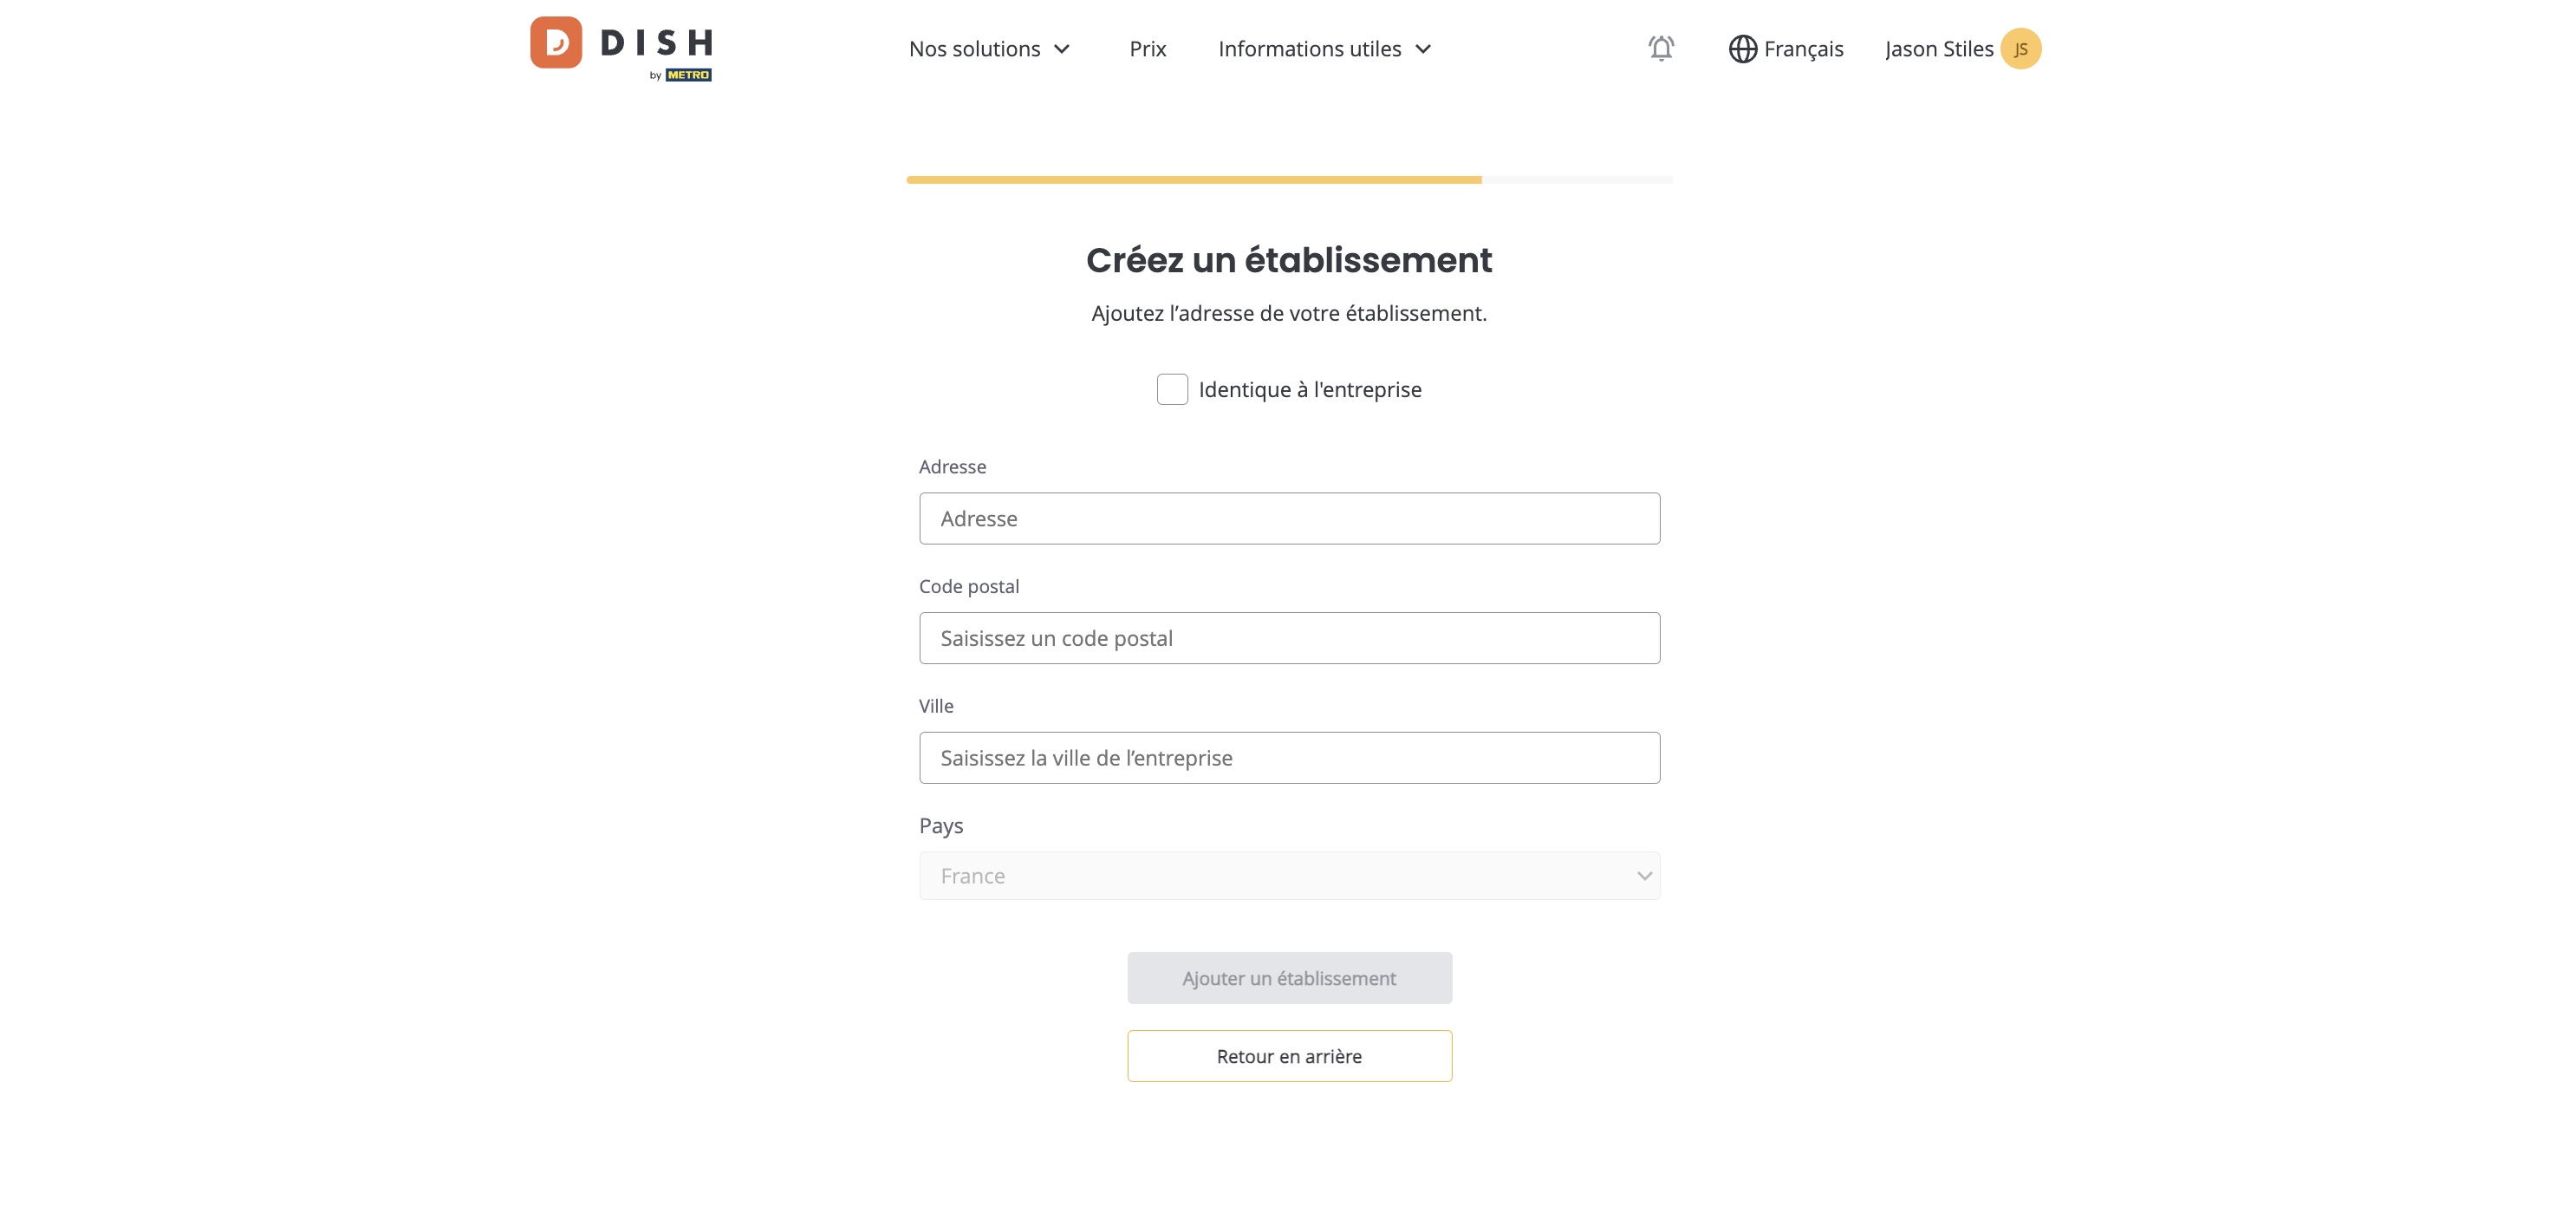This screenshot has height=1226, width=2576.
Task: Focus the Adresse input field
Action: pos(1289,518)
